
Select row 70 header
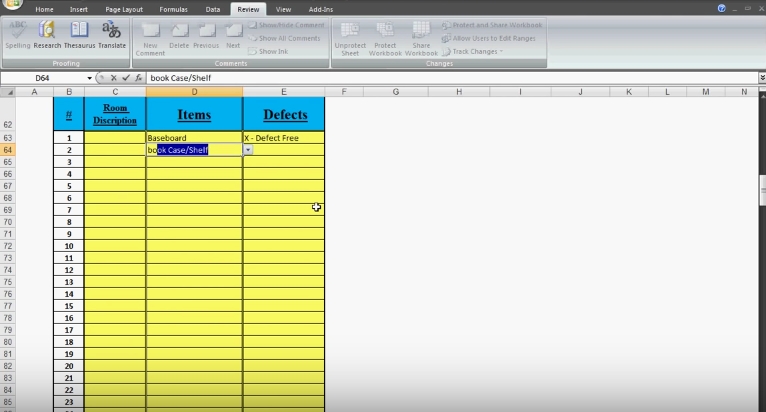click(8, 222)
